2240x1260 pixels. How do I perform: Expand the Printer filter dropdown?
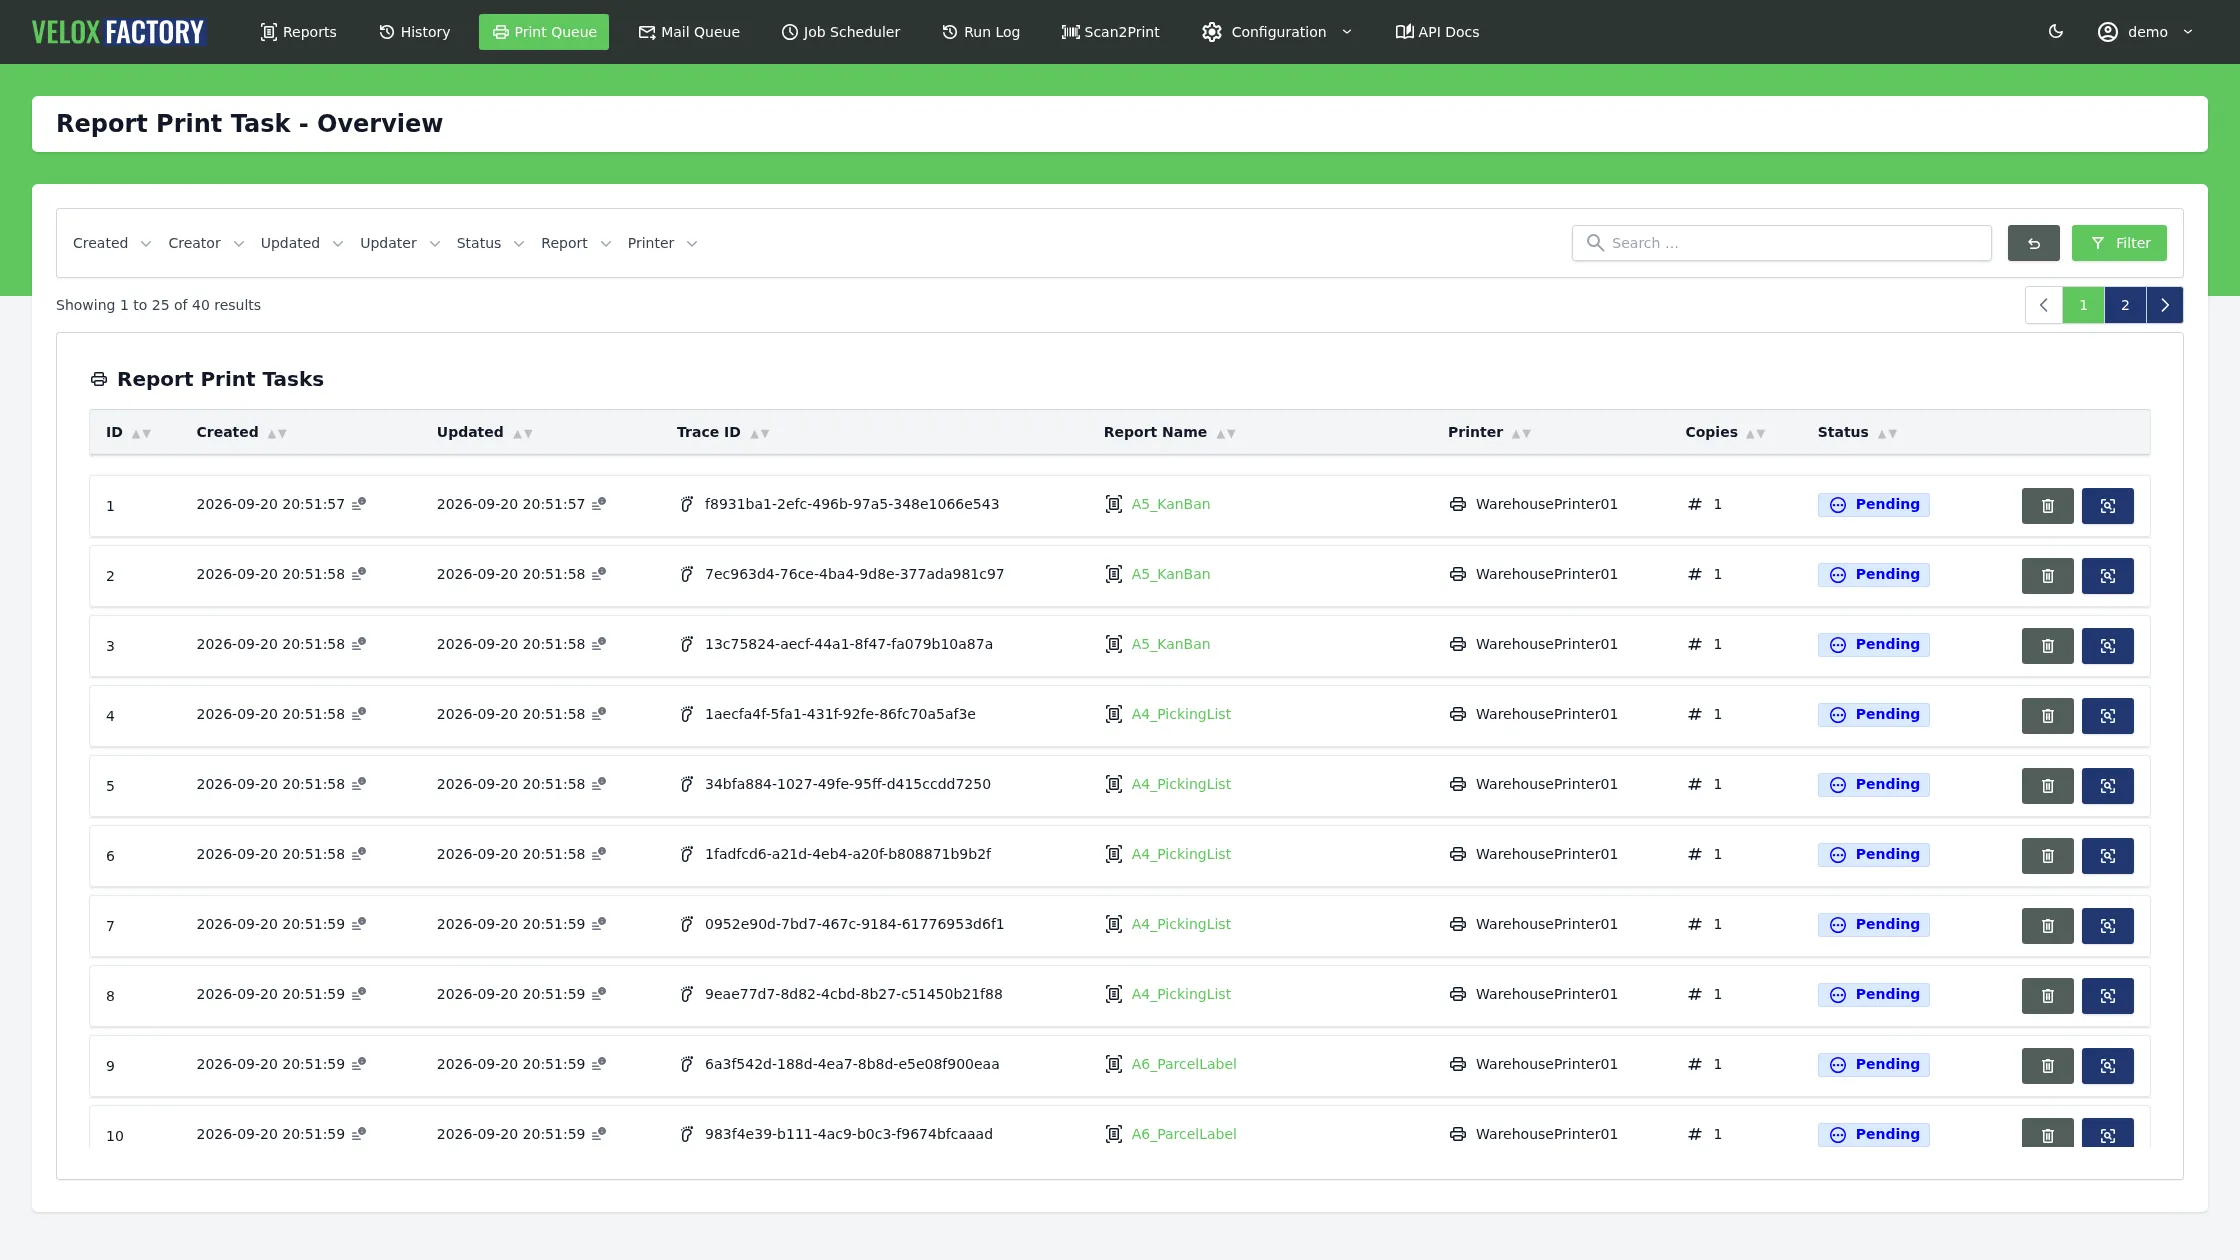662,243
